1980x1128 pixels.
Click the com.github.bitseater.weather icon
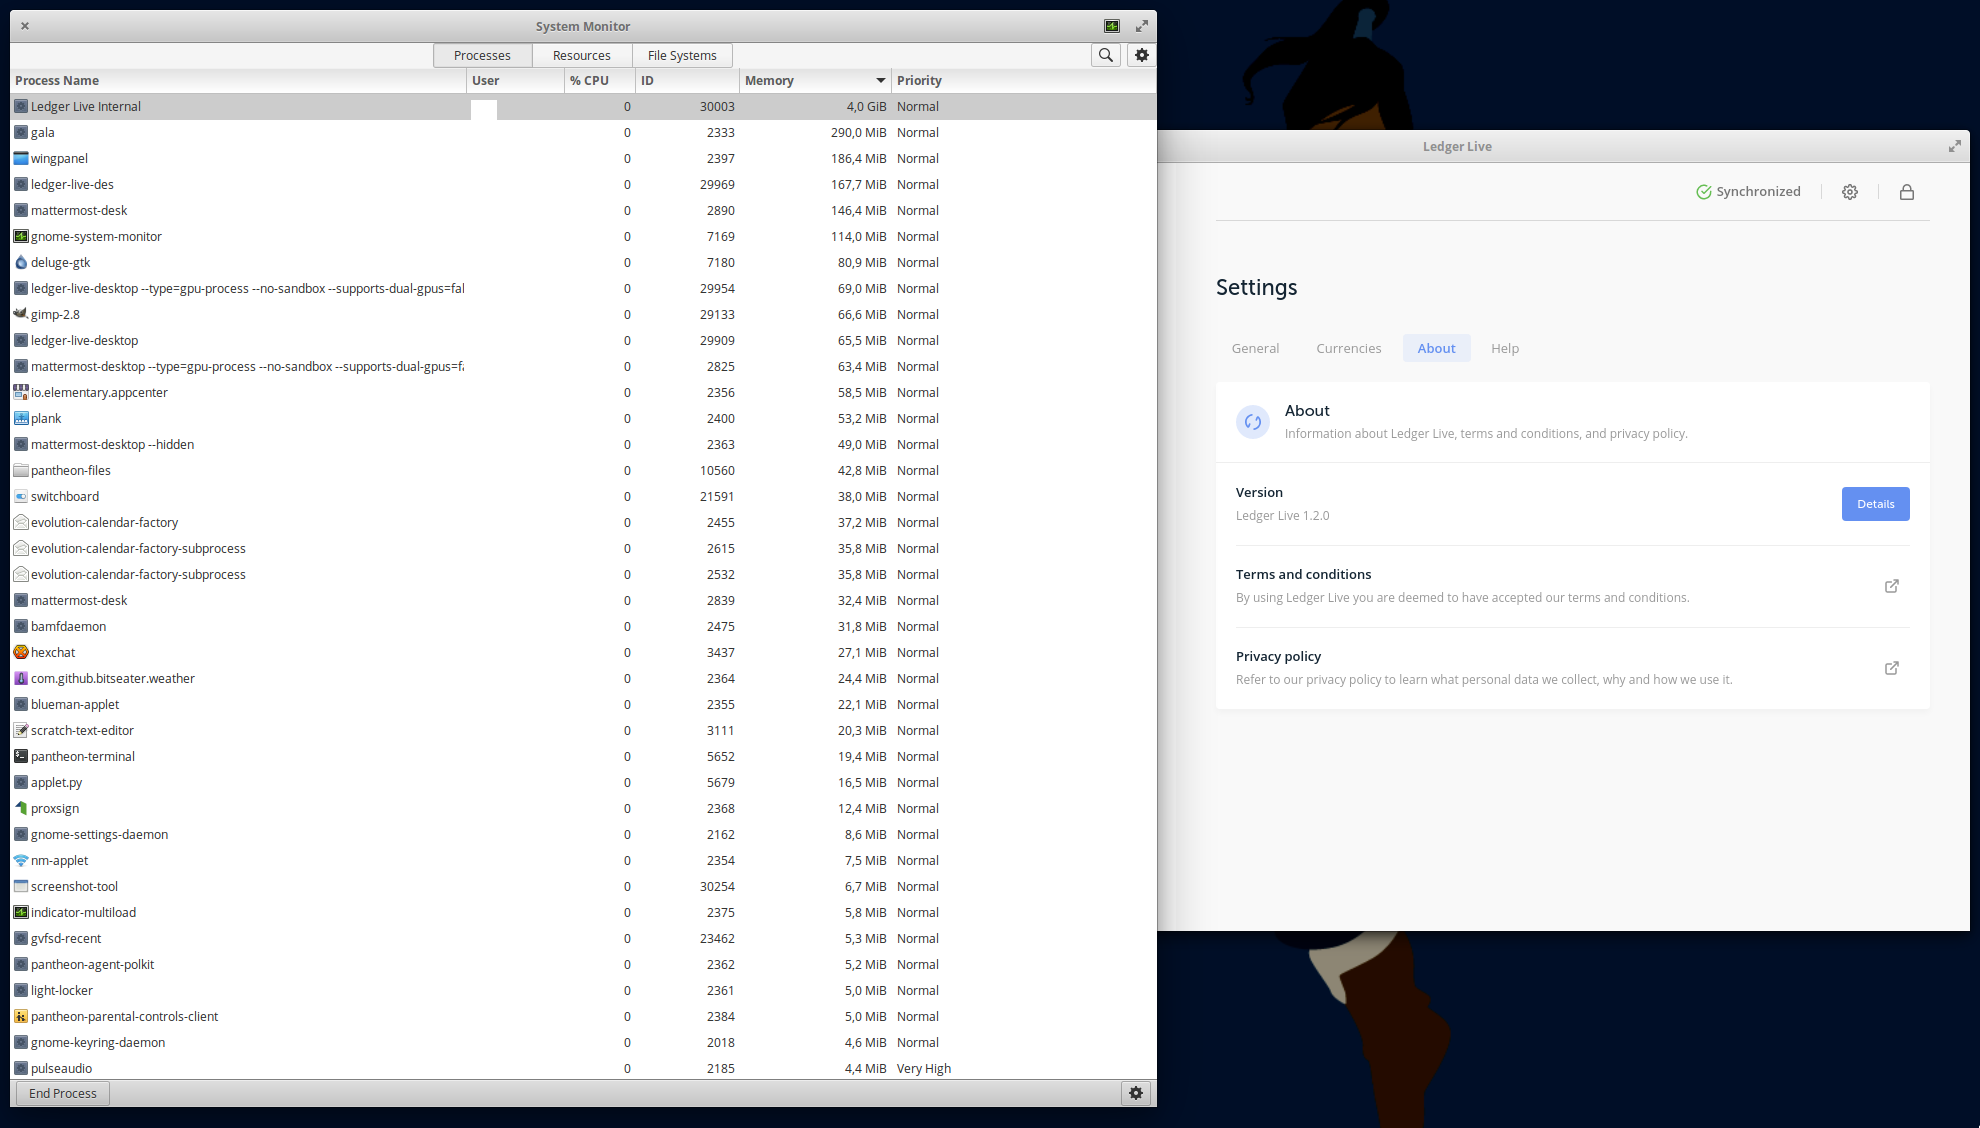point(21,678)
